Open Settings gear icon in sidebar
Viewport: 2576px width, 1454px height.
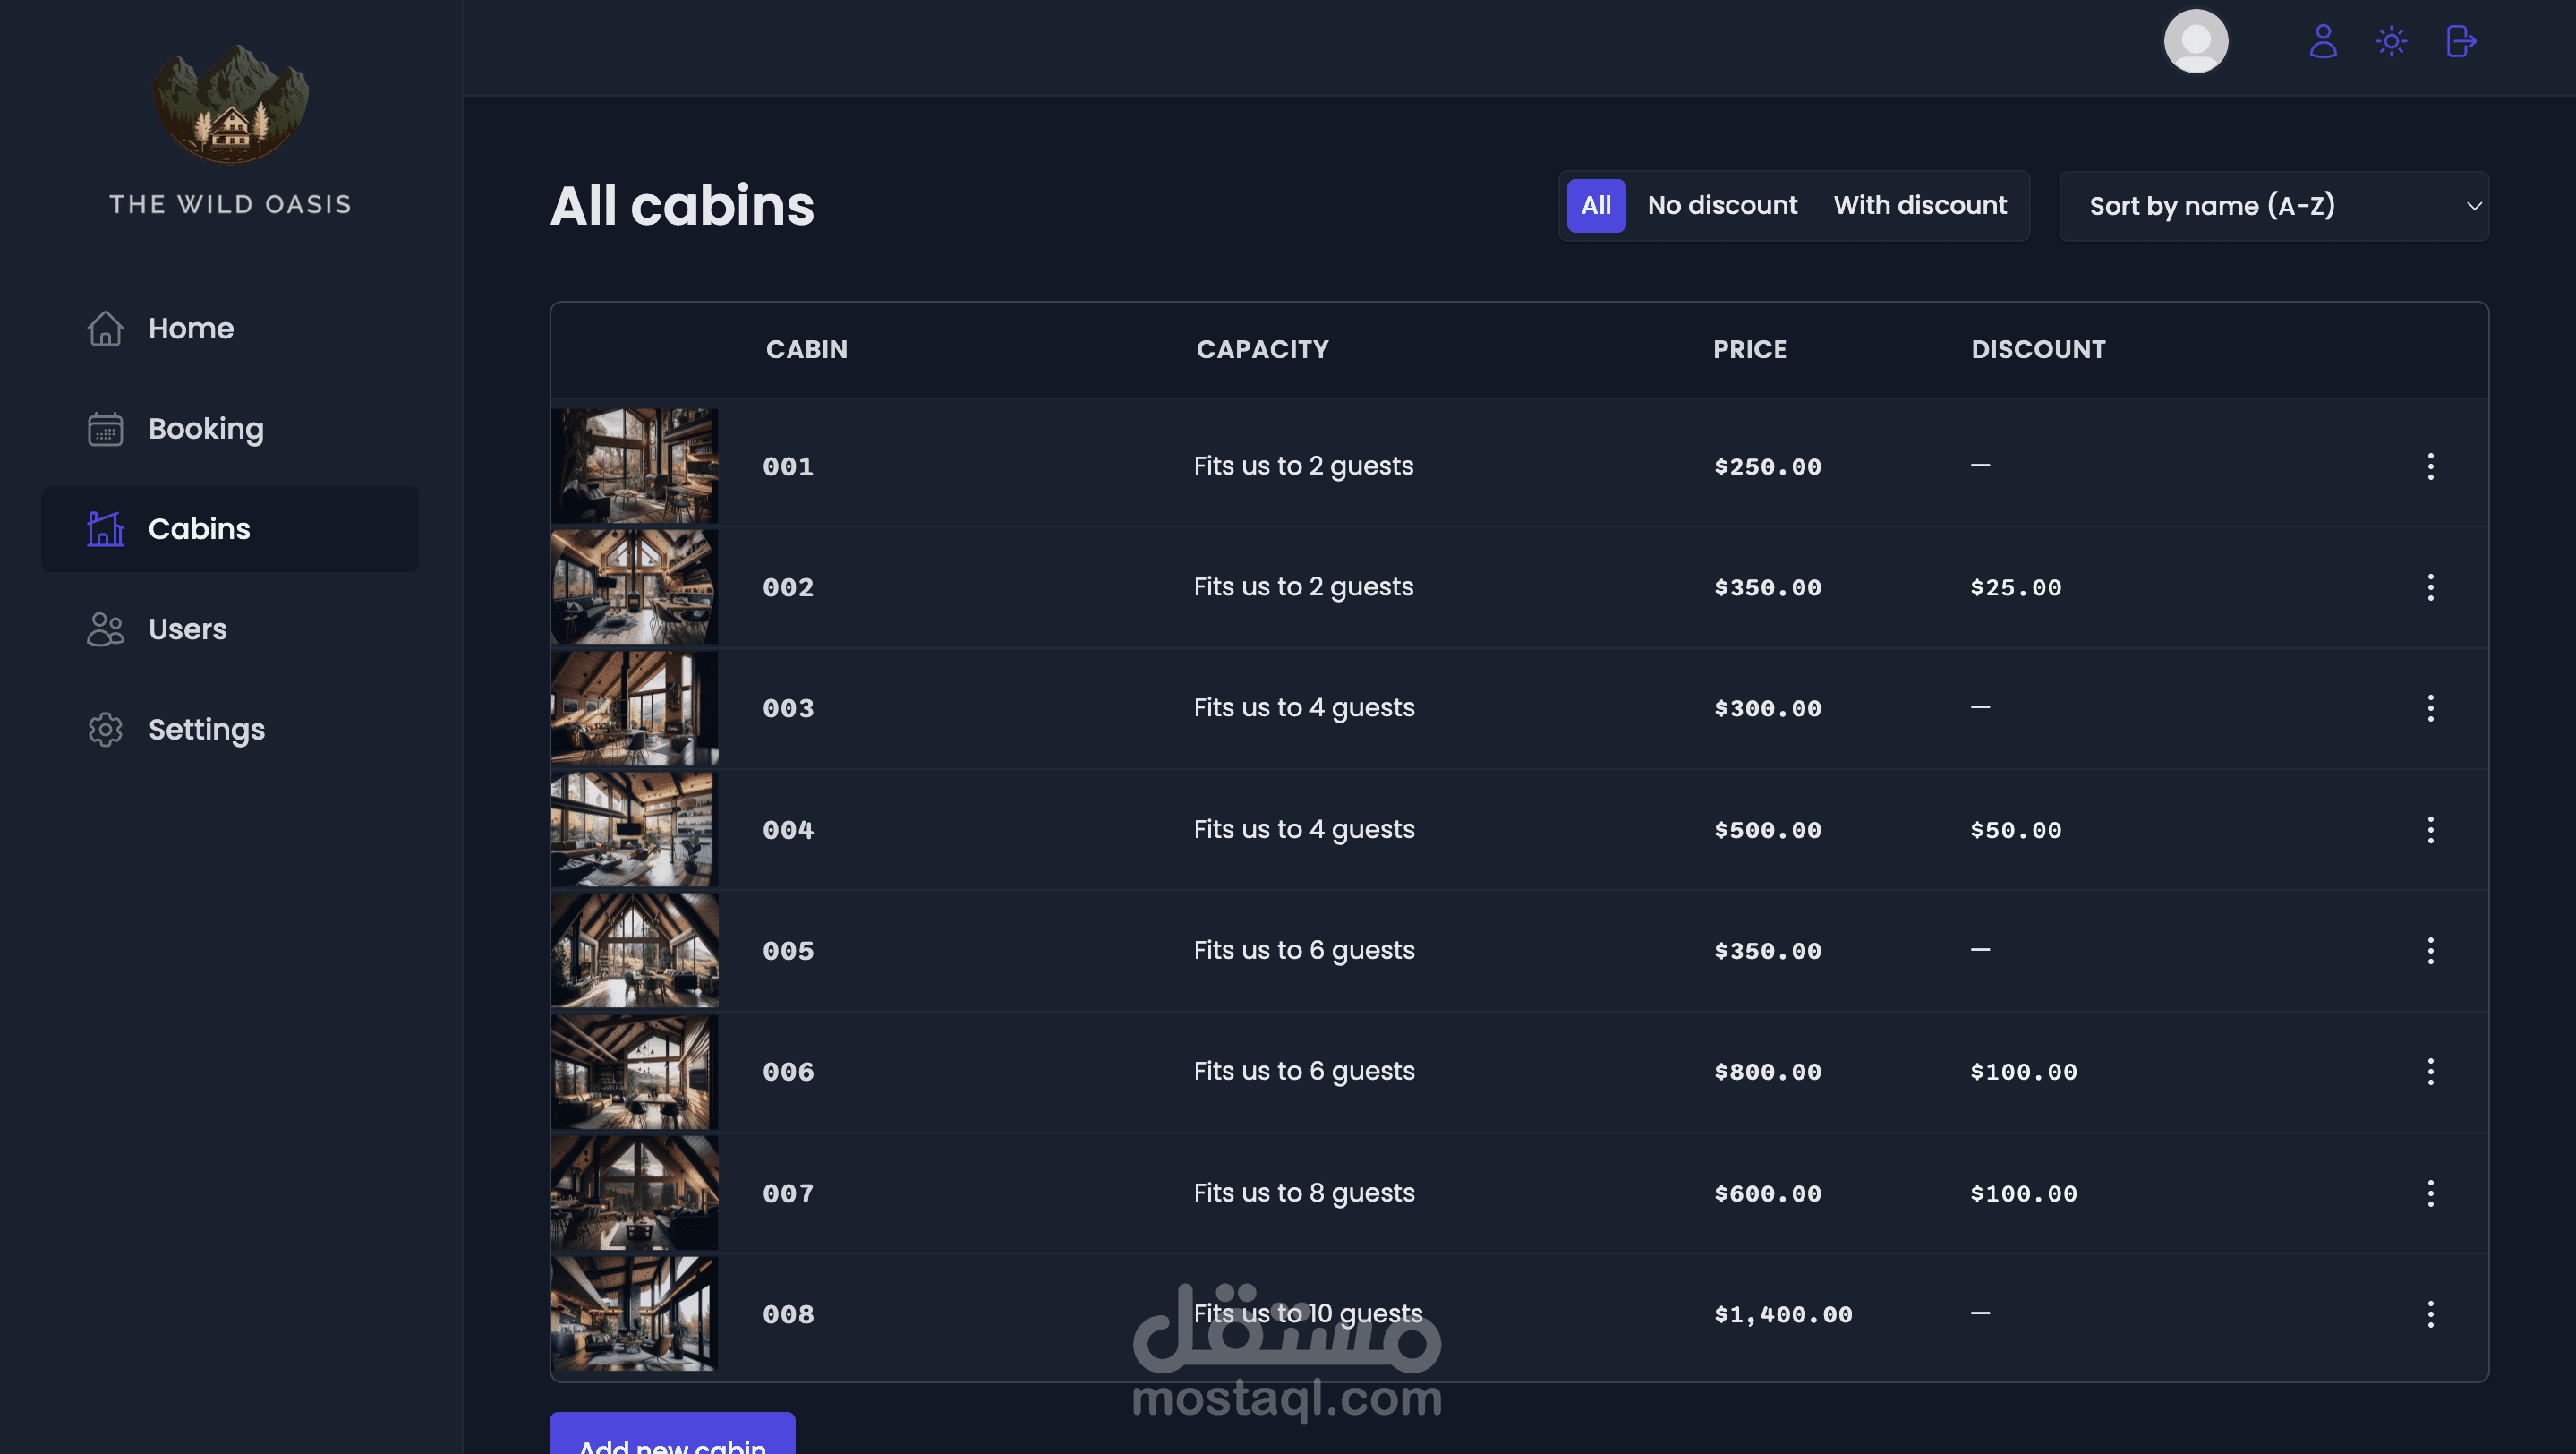(x=105, y=729)
